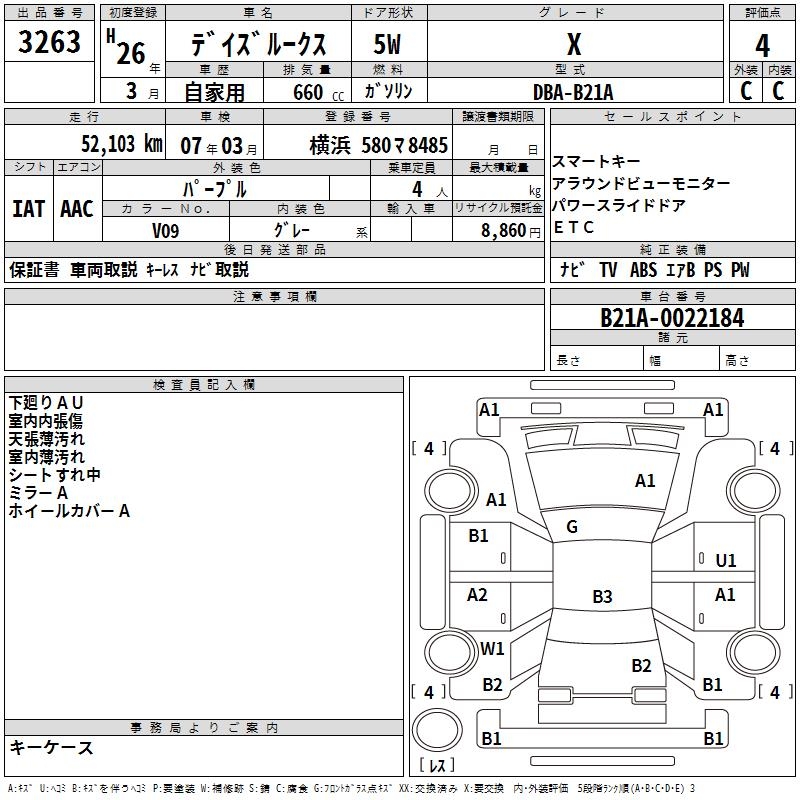This screenshot has height=800, width=800.
Task: Click chassis number B21A-0022184
Action: (x=672, y=318)
